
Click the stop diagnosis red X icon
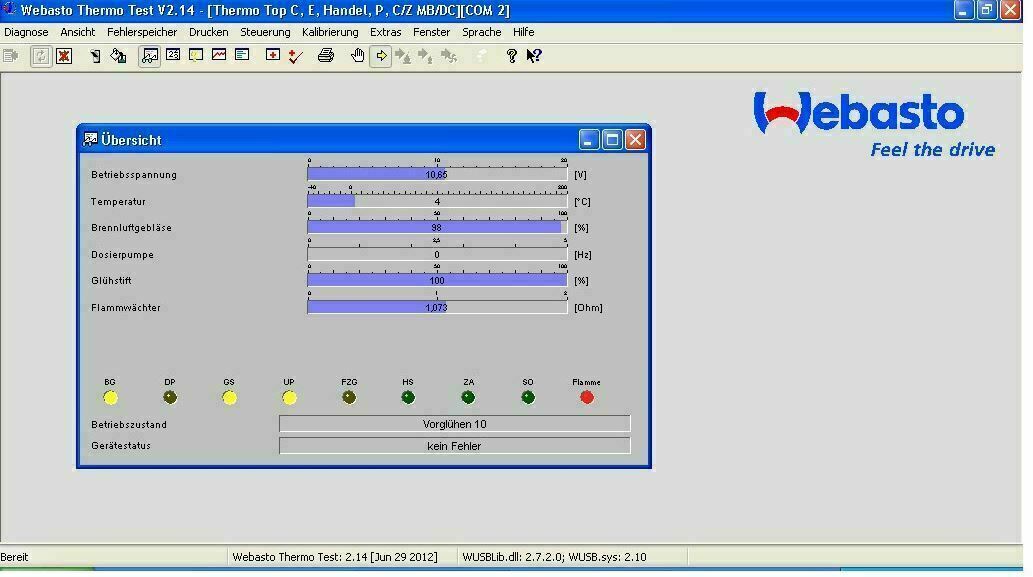point(64,56)
